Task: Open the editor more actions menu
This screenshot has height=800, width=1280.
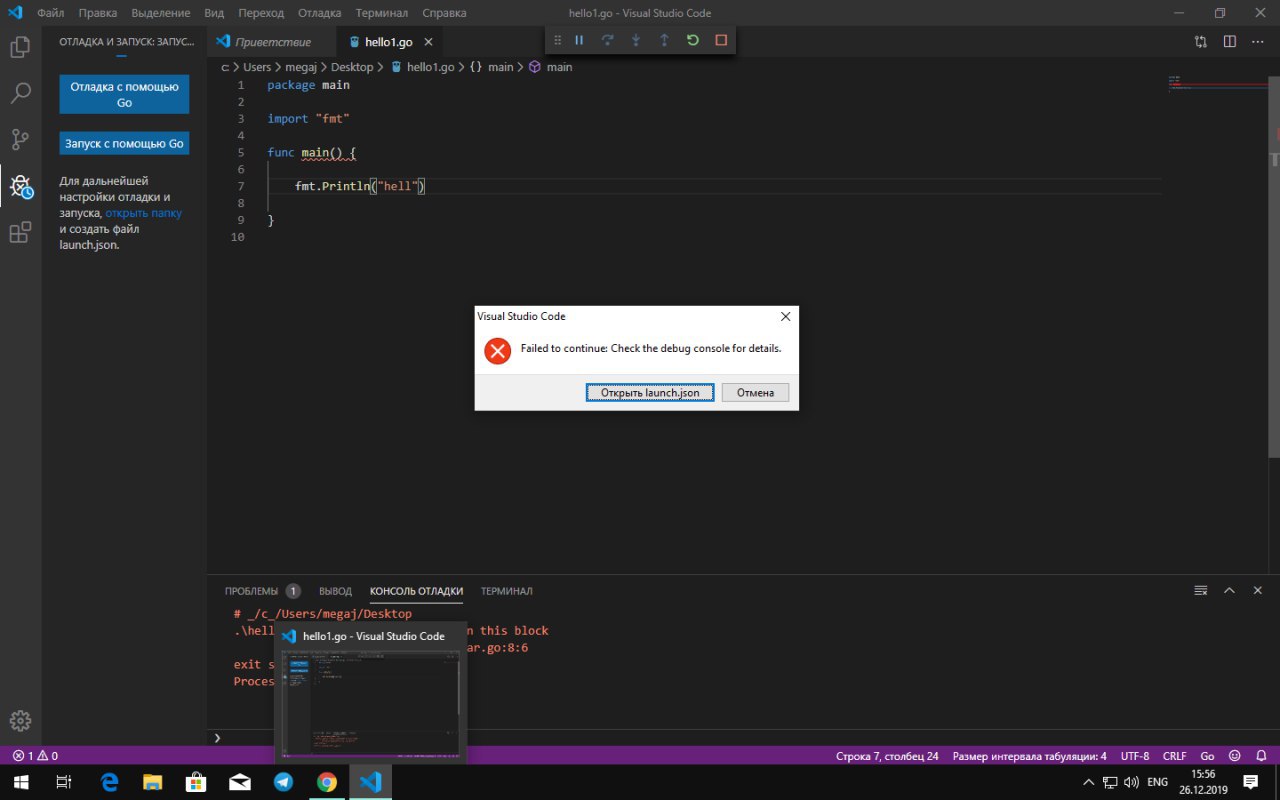Action: (x=1258, y=42)
